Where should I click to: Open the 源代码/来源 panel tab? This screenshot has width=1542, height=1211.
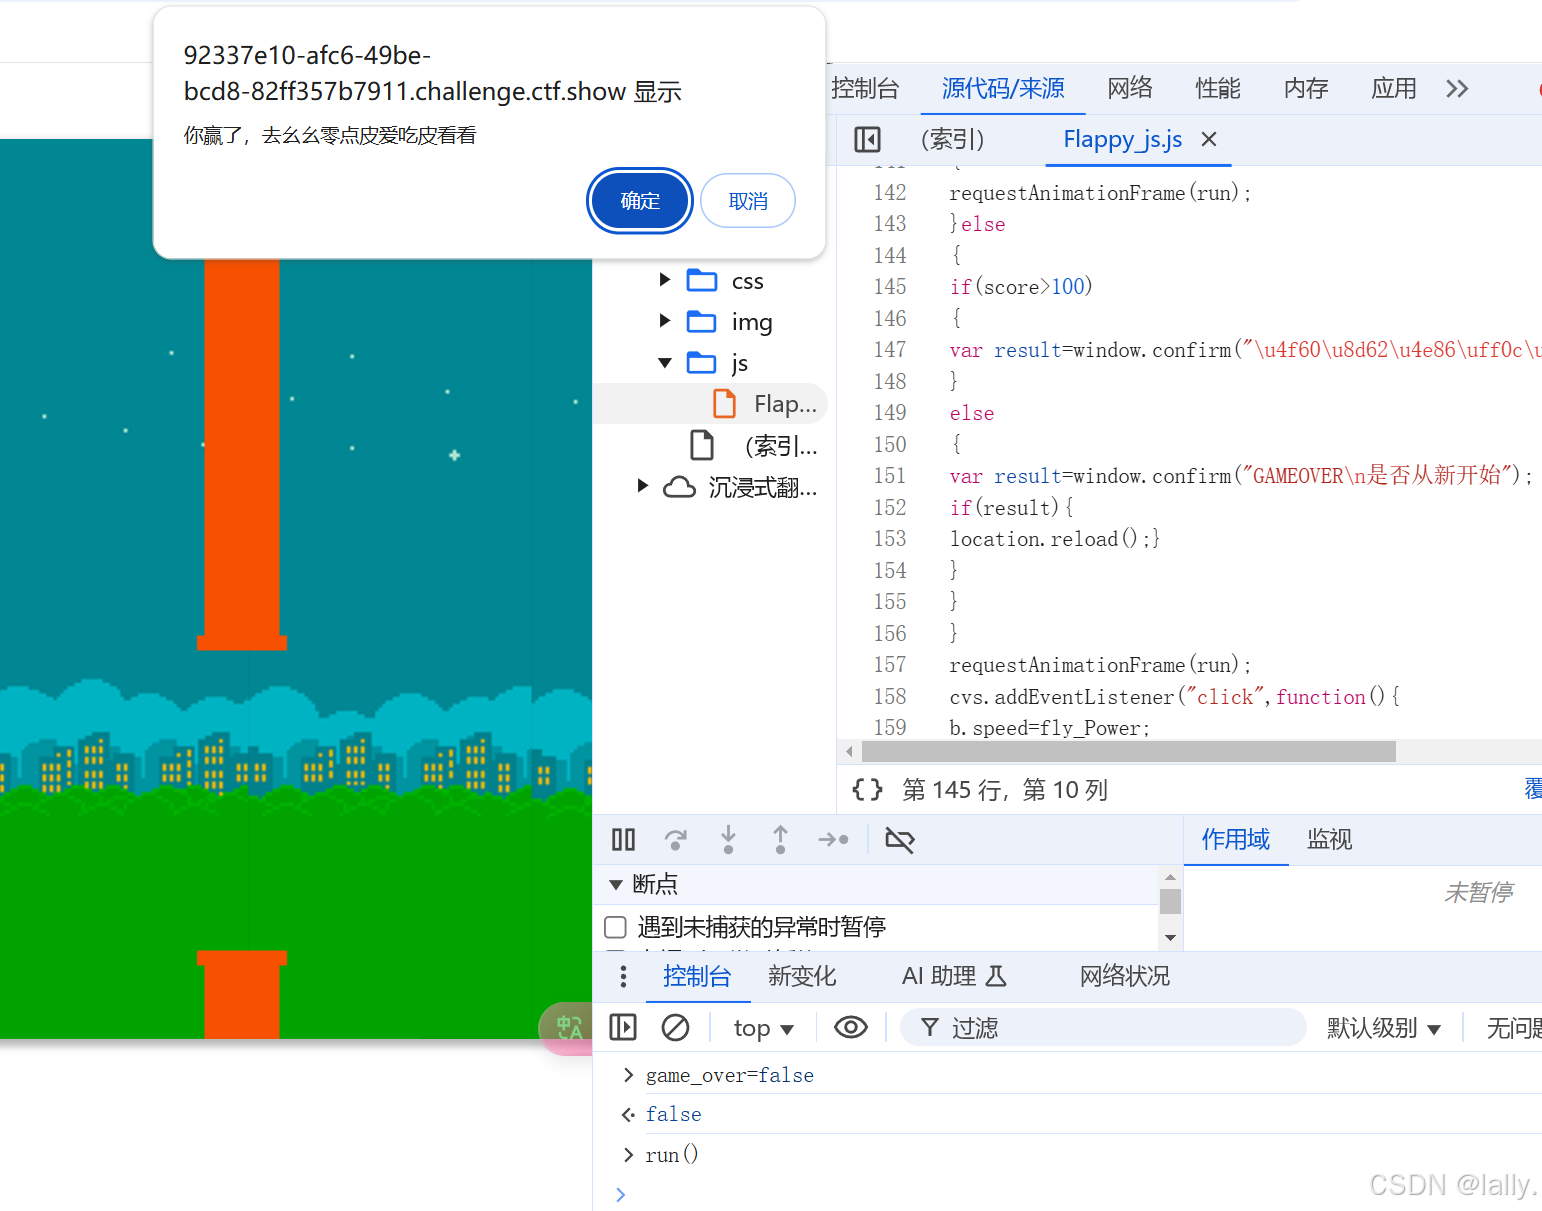(1003, 88)
